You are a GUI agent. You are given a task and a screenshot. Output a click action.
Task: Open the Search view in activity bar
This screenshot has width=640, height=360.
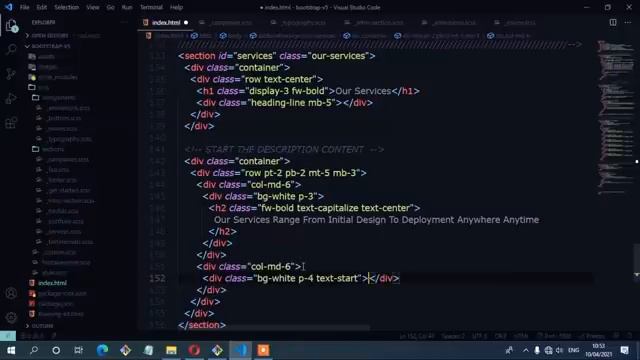[x=11, y=50]
